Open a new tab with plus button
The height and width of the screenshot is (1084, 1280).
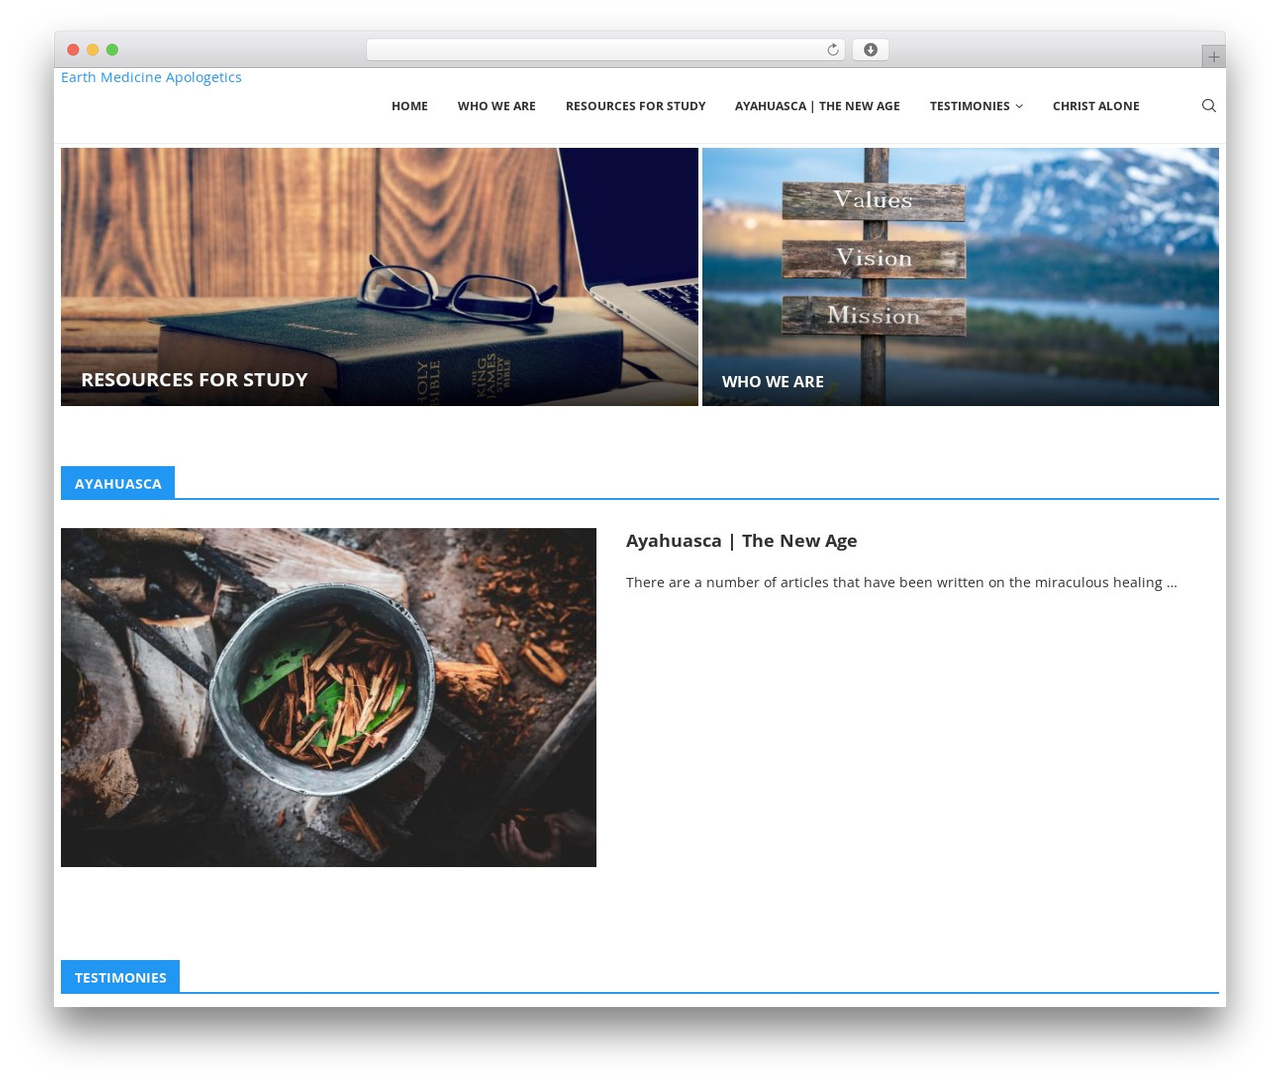point(1213,57)
